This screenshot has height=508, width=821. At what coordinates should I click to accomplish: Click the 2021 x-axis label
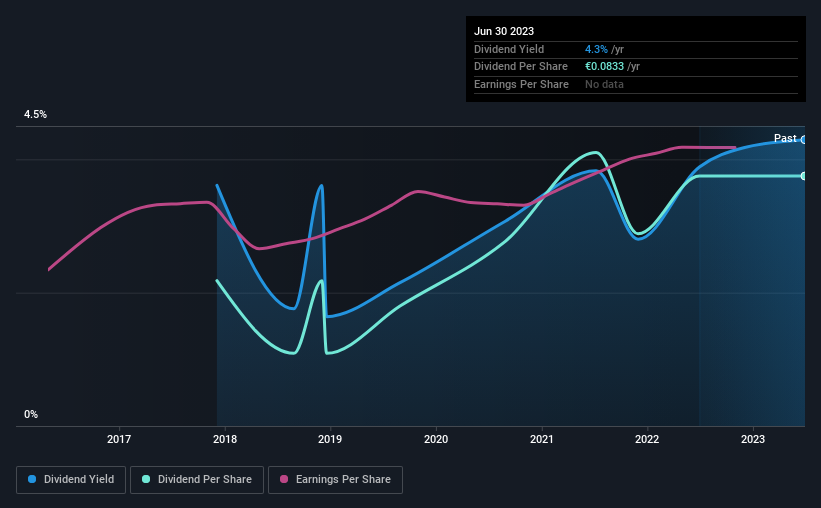click(541, 439)
